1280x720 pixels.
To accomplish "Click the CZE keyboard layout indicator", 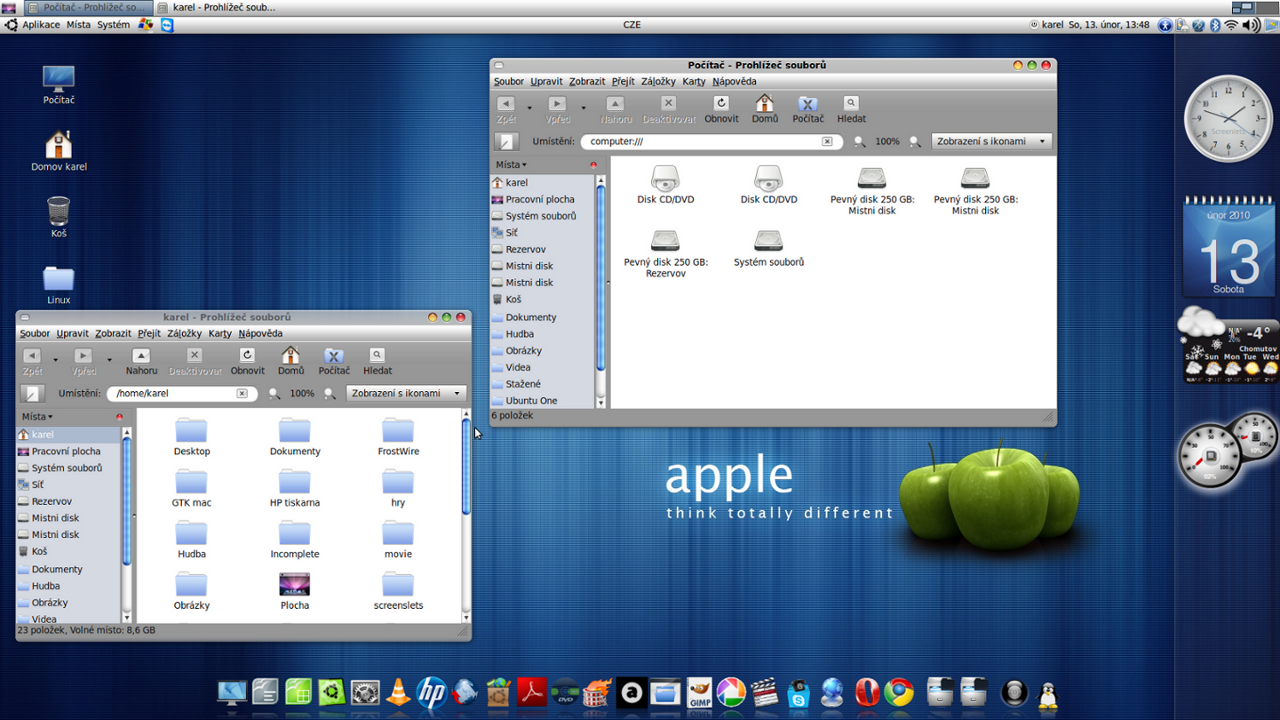I will (632, 25).
